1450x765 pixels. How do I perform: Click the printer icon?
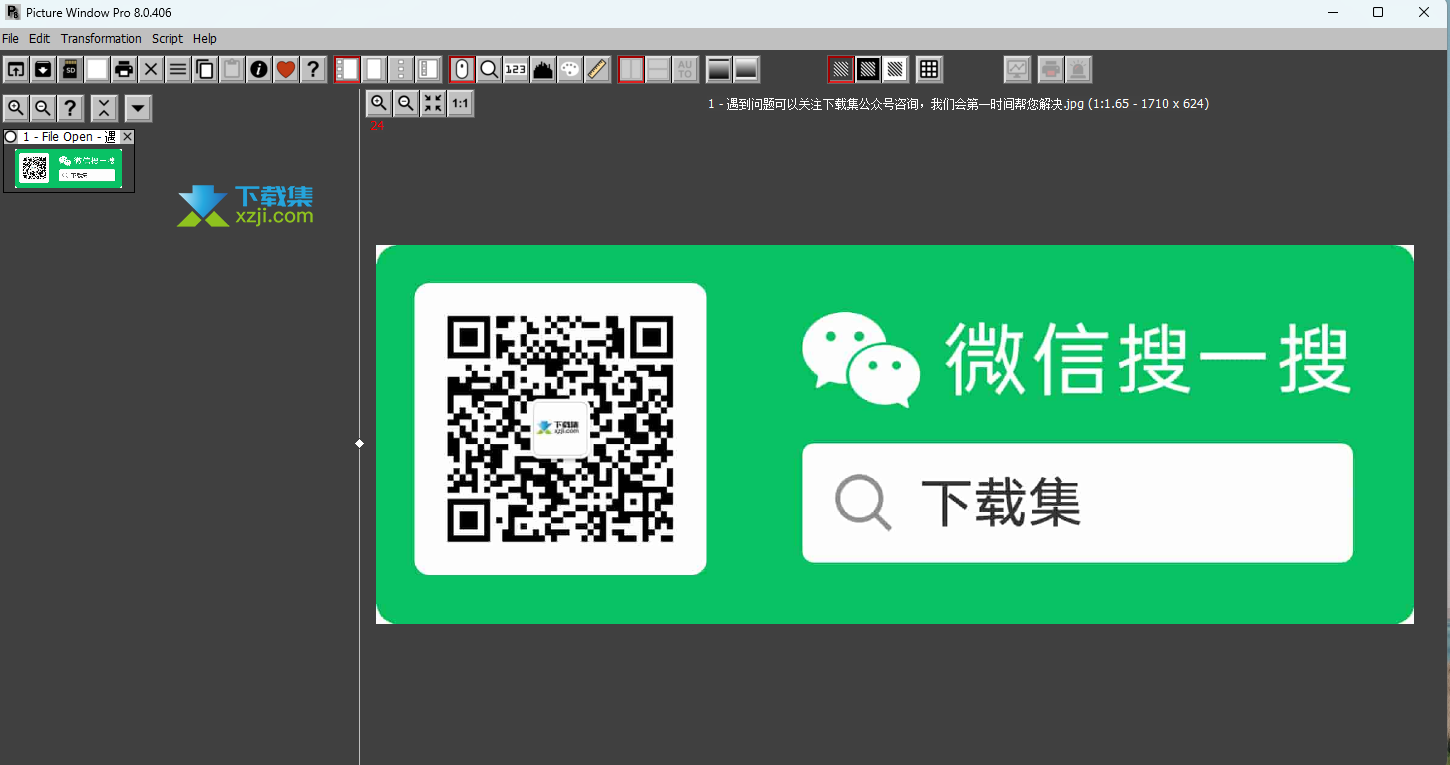[x=124, y=69]
